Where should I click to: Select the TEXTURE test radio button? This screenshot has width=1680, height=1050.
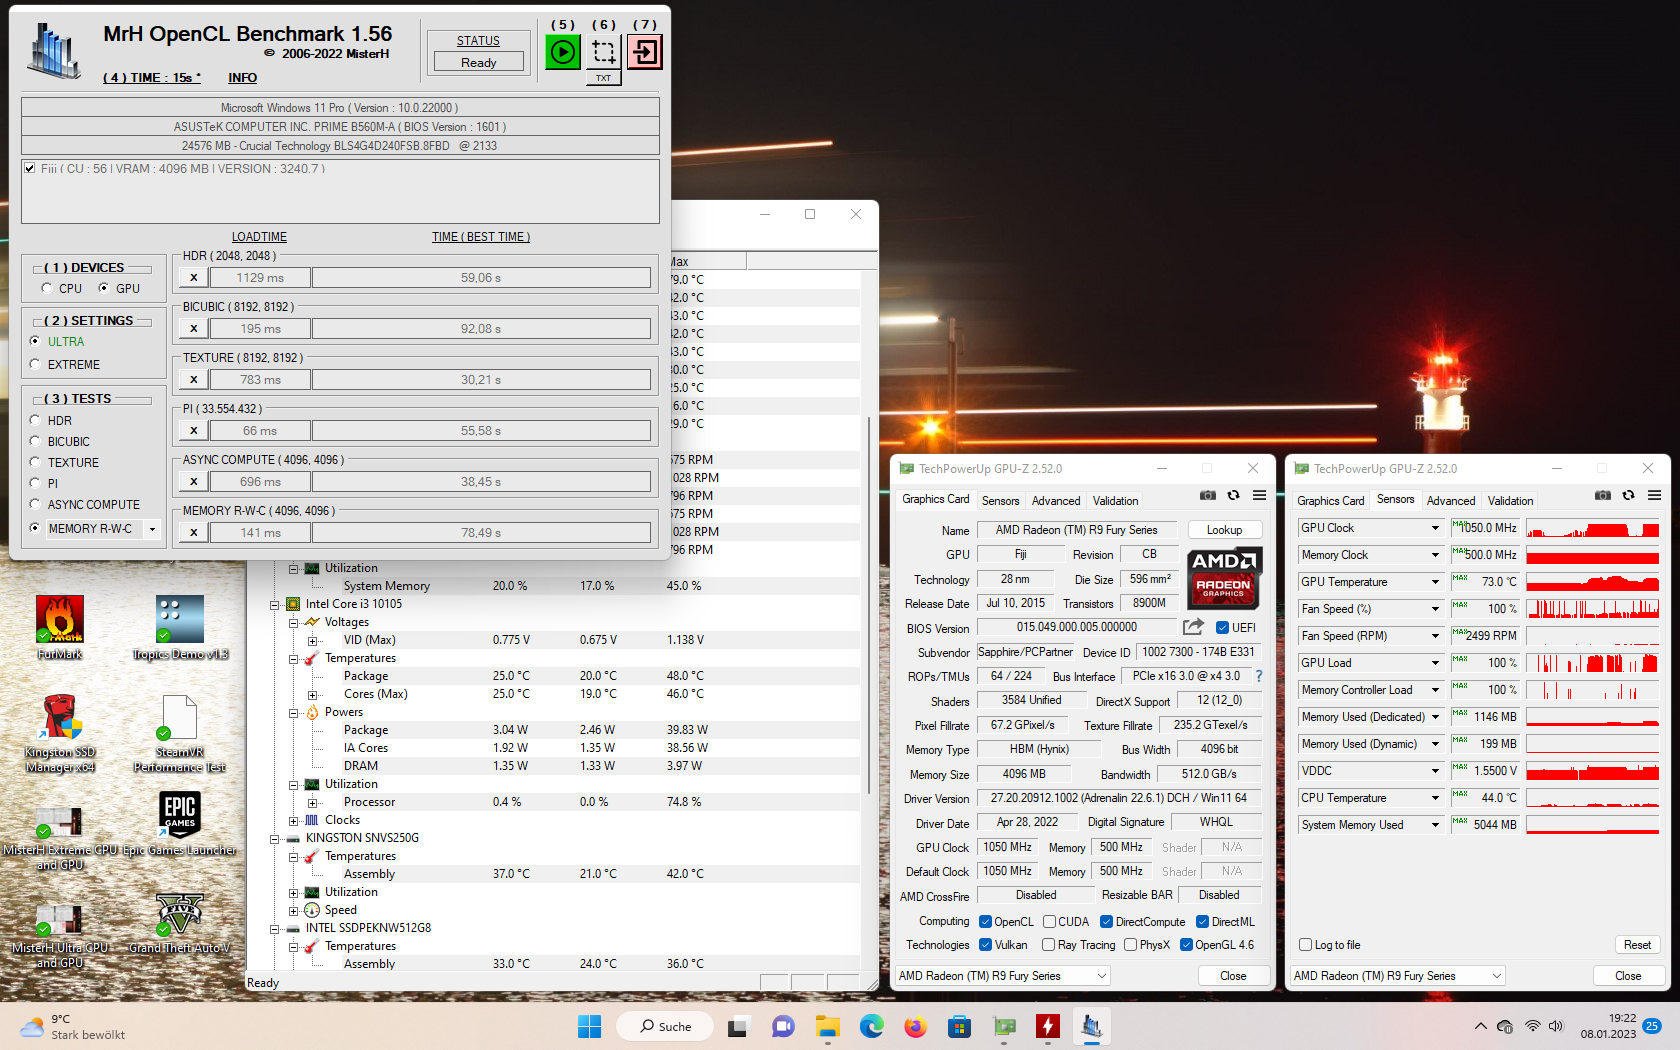point(35,463)
